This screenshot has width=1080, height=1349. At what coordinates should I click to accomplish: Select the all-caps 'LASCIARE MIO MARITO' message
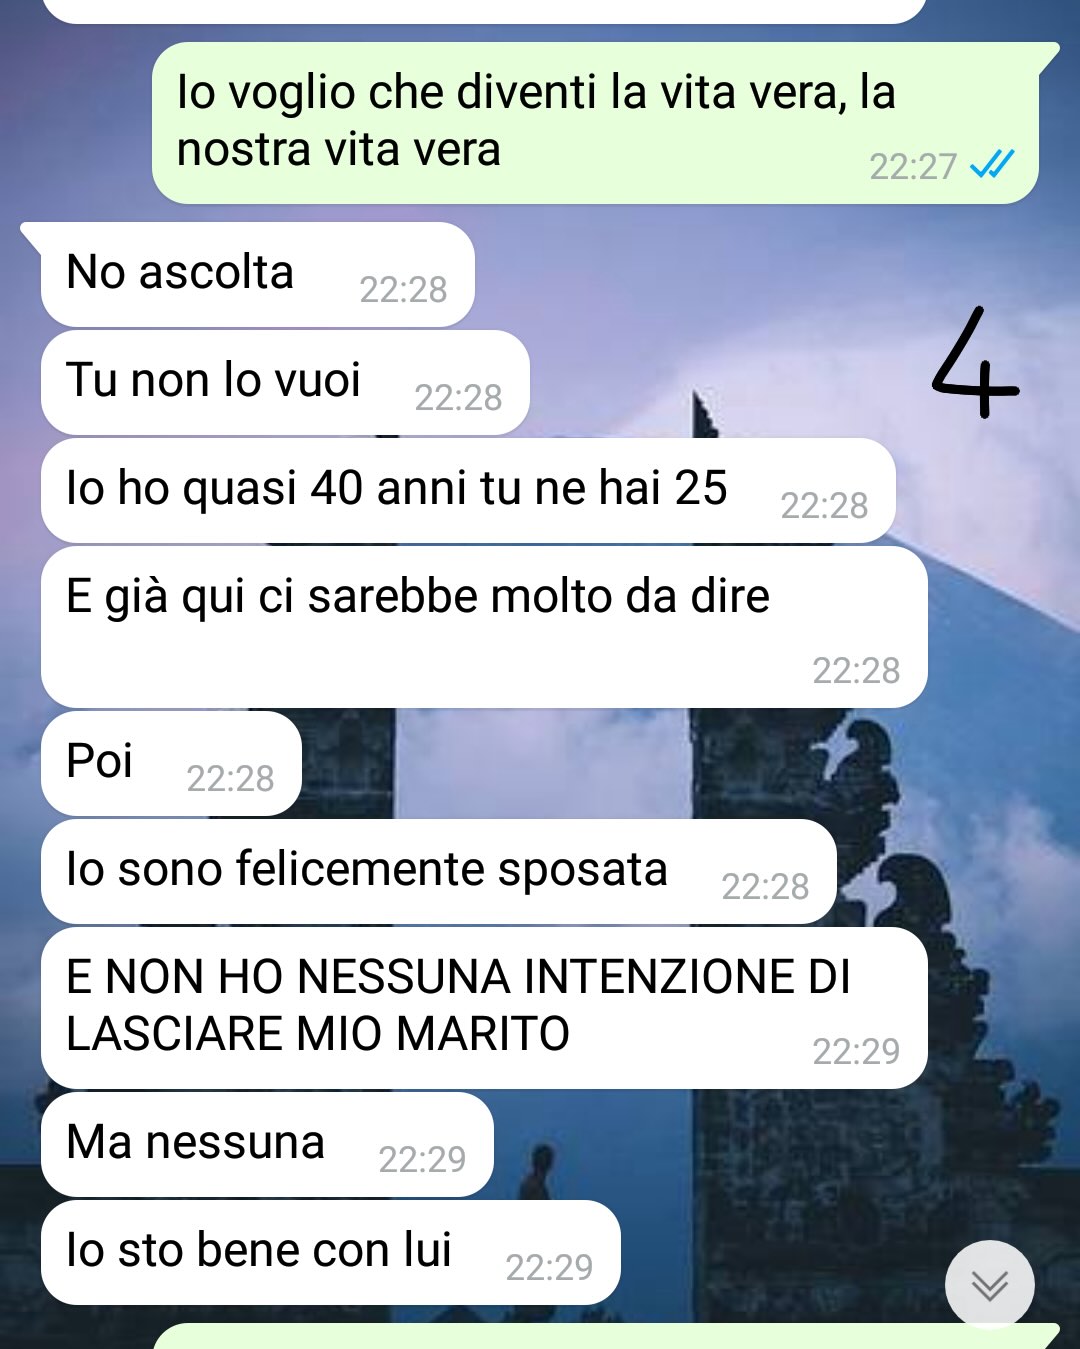(x=484, y=1008)
